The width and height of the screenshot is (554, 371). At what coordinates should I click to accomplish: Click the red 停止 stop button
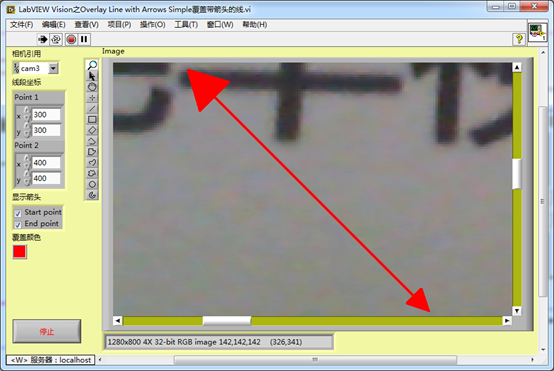pos(47,331)
